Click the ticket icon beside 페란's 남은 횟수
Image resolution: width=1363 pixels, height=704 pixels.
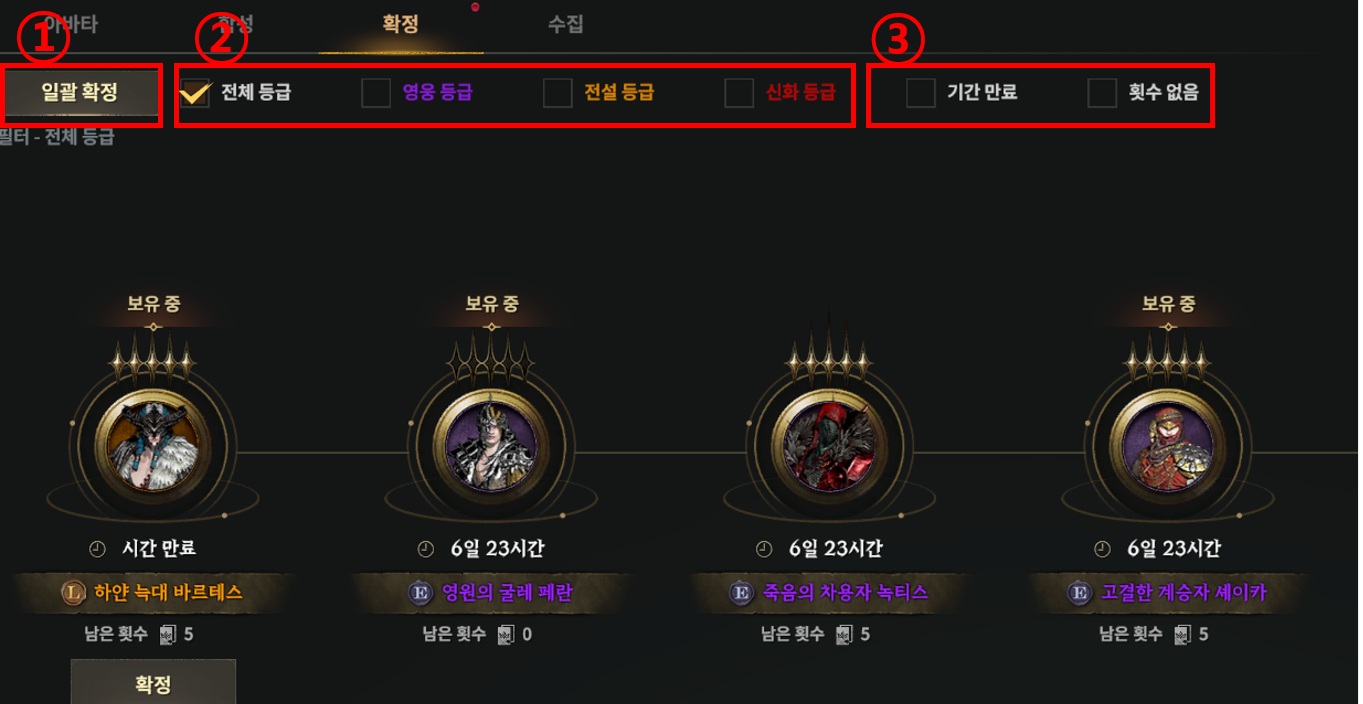point(506,634)
